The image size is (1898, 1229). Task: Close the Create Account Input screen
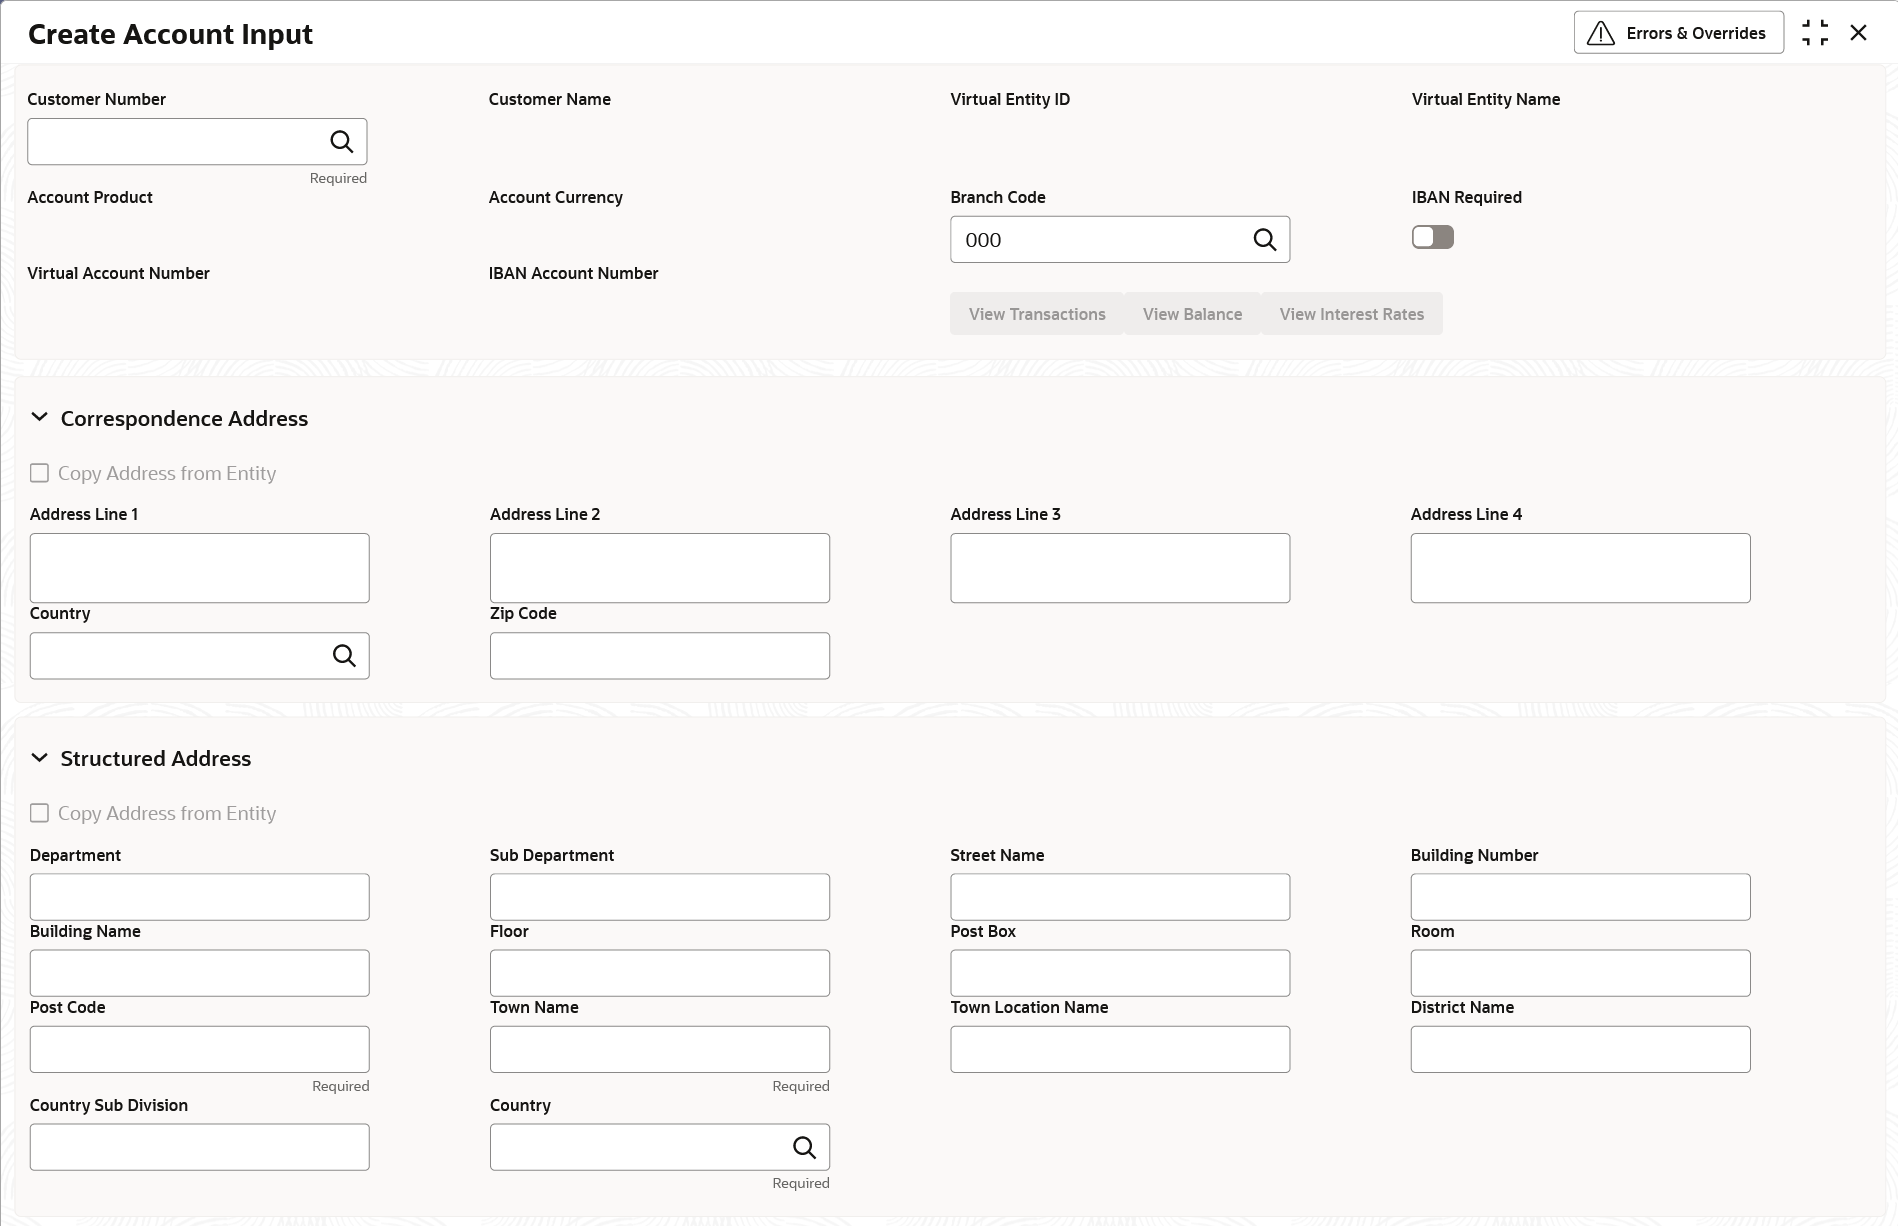pyautogui.click(x=1859, y=33)
